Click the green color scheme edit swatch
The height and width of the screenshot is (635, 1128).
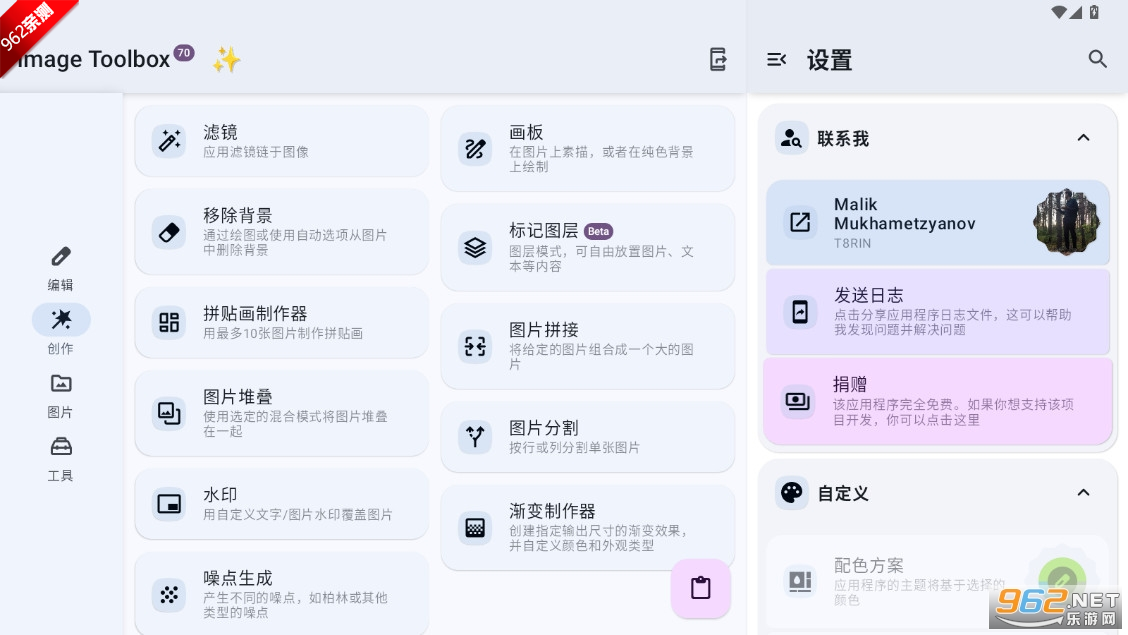[1062, 578]
